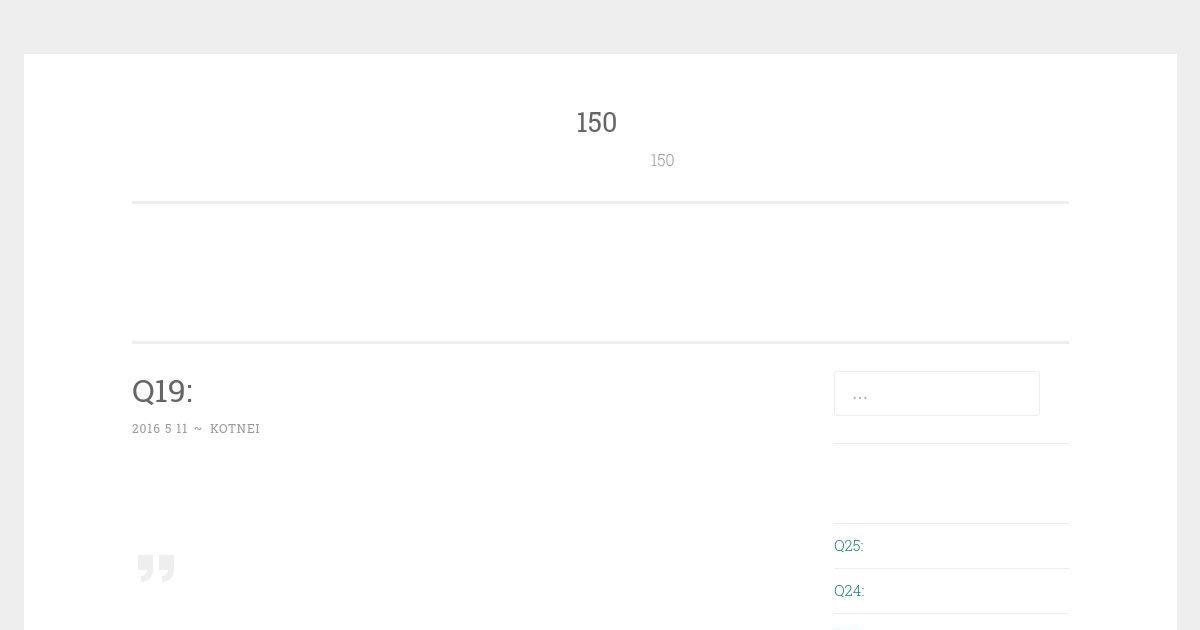This screenshot has width=1200, height=630.
Task: Open author KOTNEI's posts
Action: [x=235, y=428]
